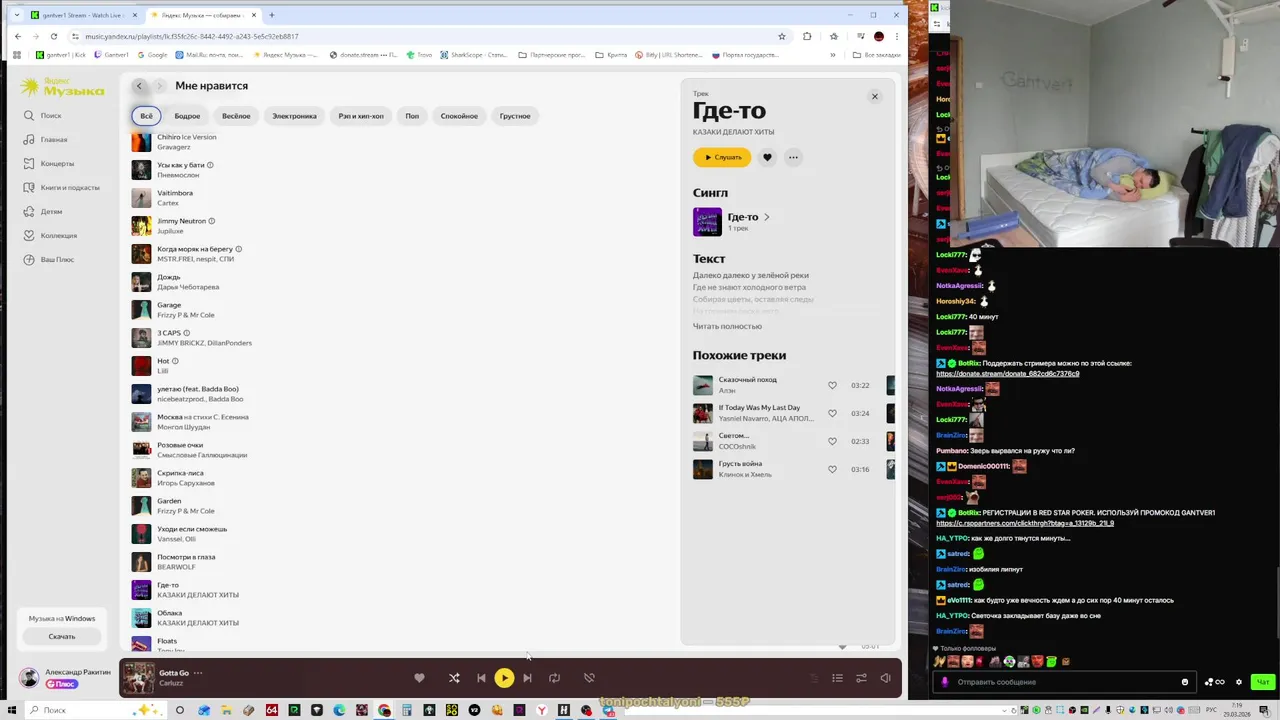The image size is (1280, 720).
Task: Expand the Где-то single chevron
Action: click(767, 217)
